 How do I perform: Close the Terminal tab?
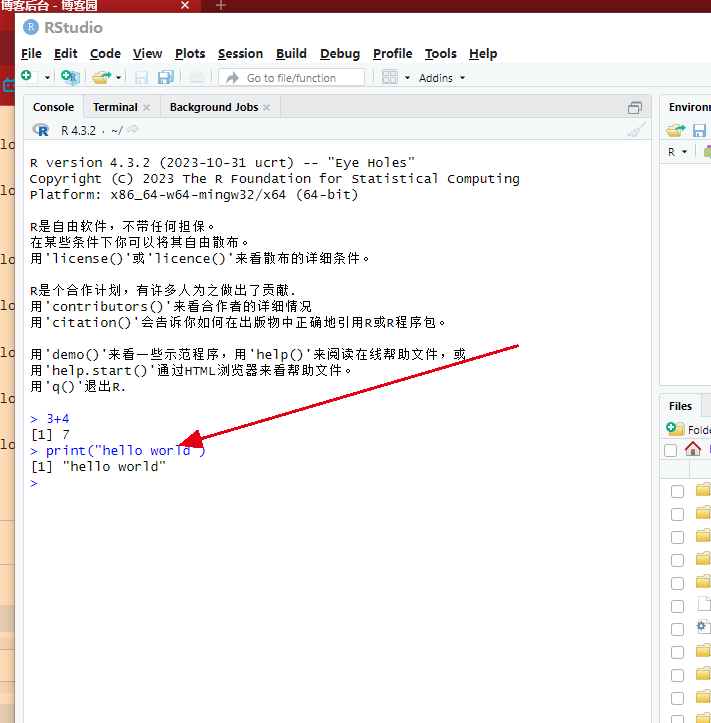coord(147,107)
